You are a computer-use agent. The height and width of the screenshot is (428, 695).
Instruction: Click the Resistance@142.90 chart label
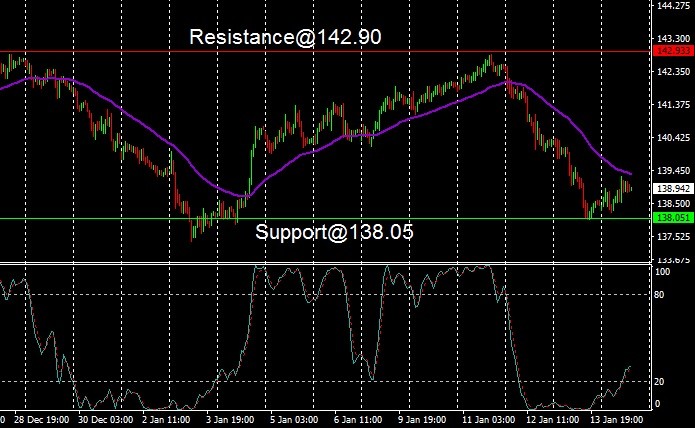pyautogui.click(x=285, y=37)
